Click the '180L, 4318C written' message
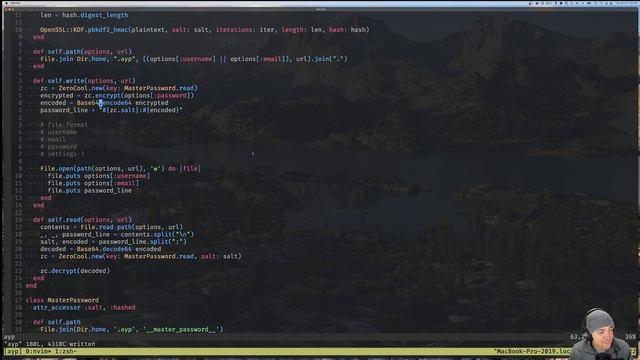This screenshot has height=360, width=640. 61,344
